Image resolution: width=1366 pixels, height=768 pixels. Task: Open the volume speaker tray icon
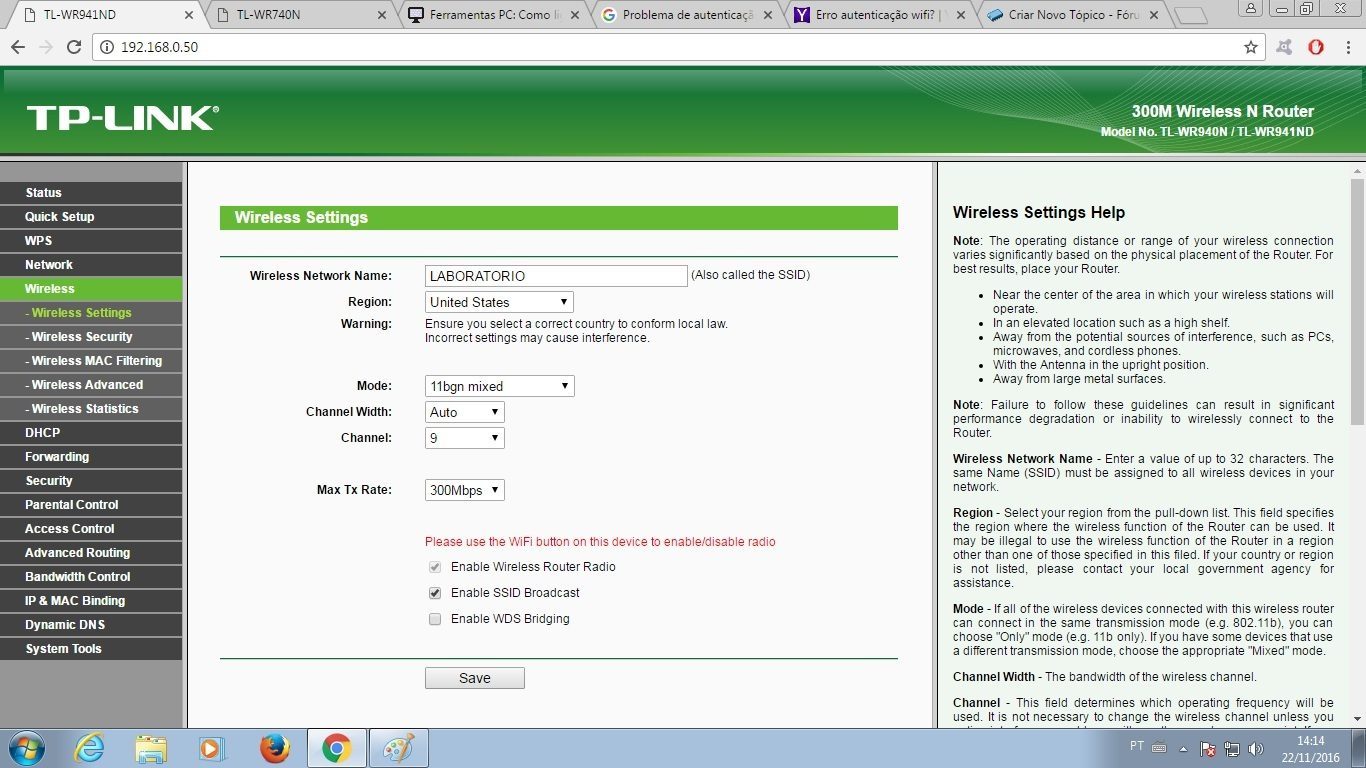1256,748
